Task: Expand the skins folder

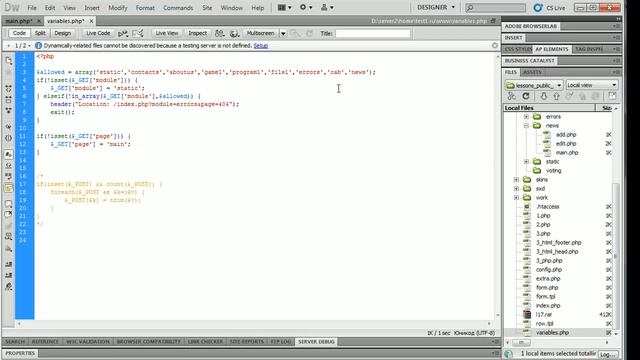Action: coord(516,180)
